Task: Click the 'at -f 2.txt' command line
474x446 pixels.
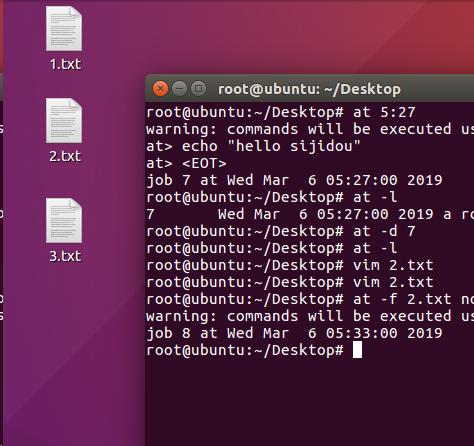Action: pos(310,299)
